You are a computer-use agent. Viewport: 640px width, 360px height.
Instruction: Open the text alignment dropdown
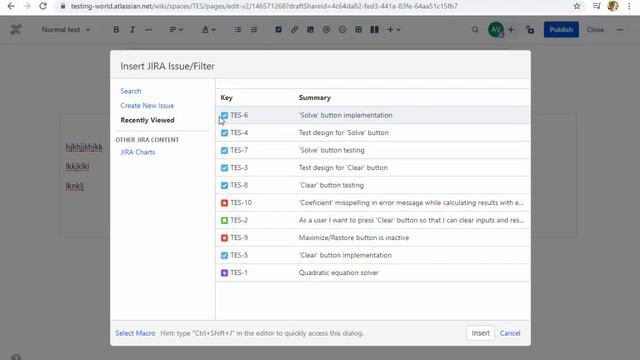click(176, 30)
